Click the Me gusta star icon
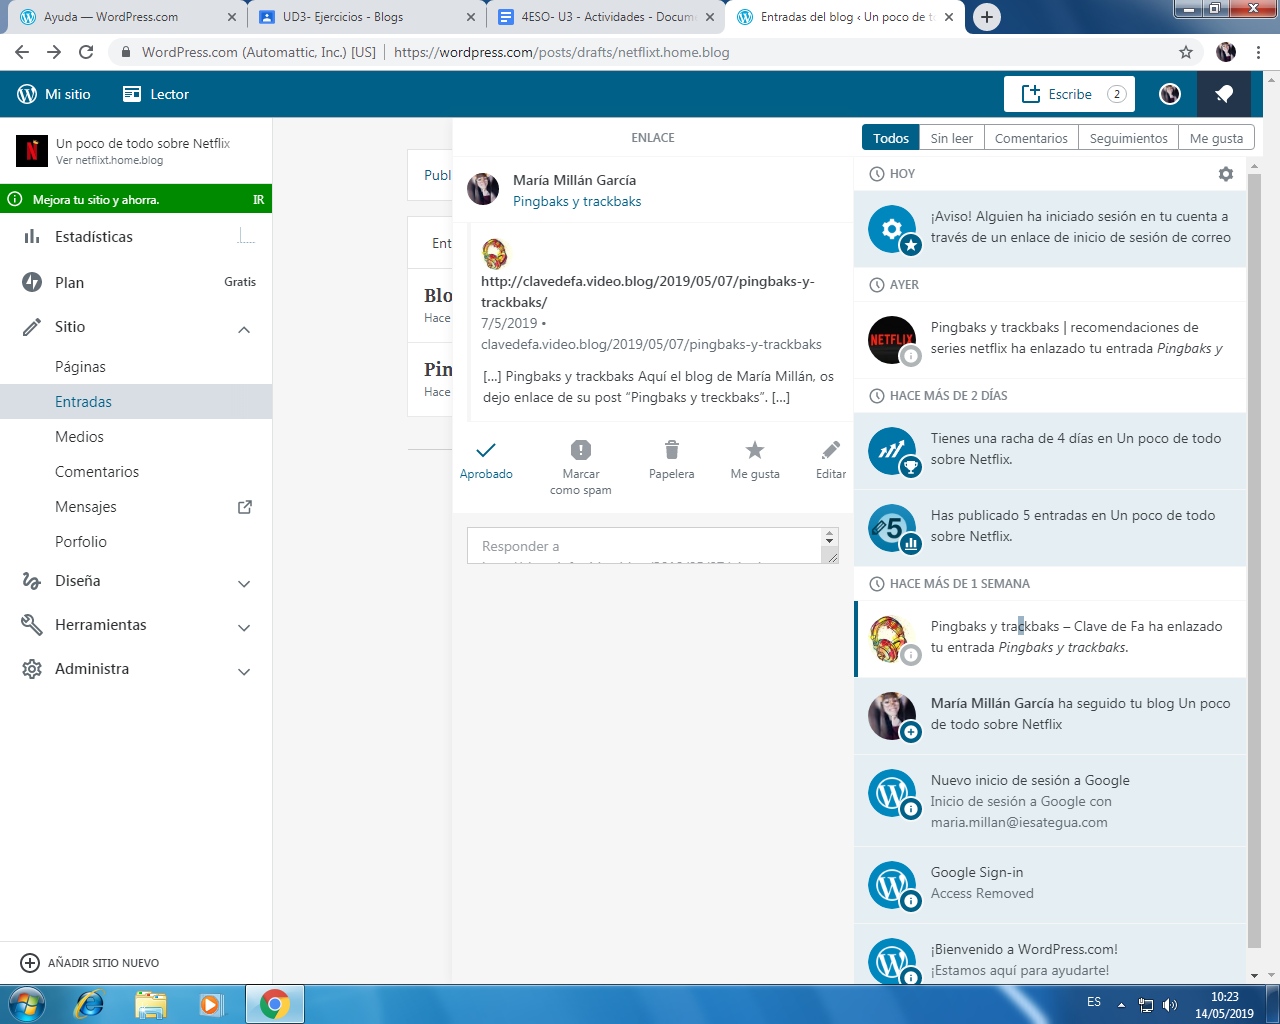Image resolution: width=1280 pixels, height=1024 pixels. pyautogui.click(x=755, y=451)
